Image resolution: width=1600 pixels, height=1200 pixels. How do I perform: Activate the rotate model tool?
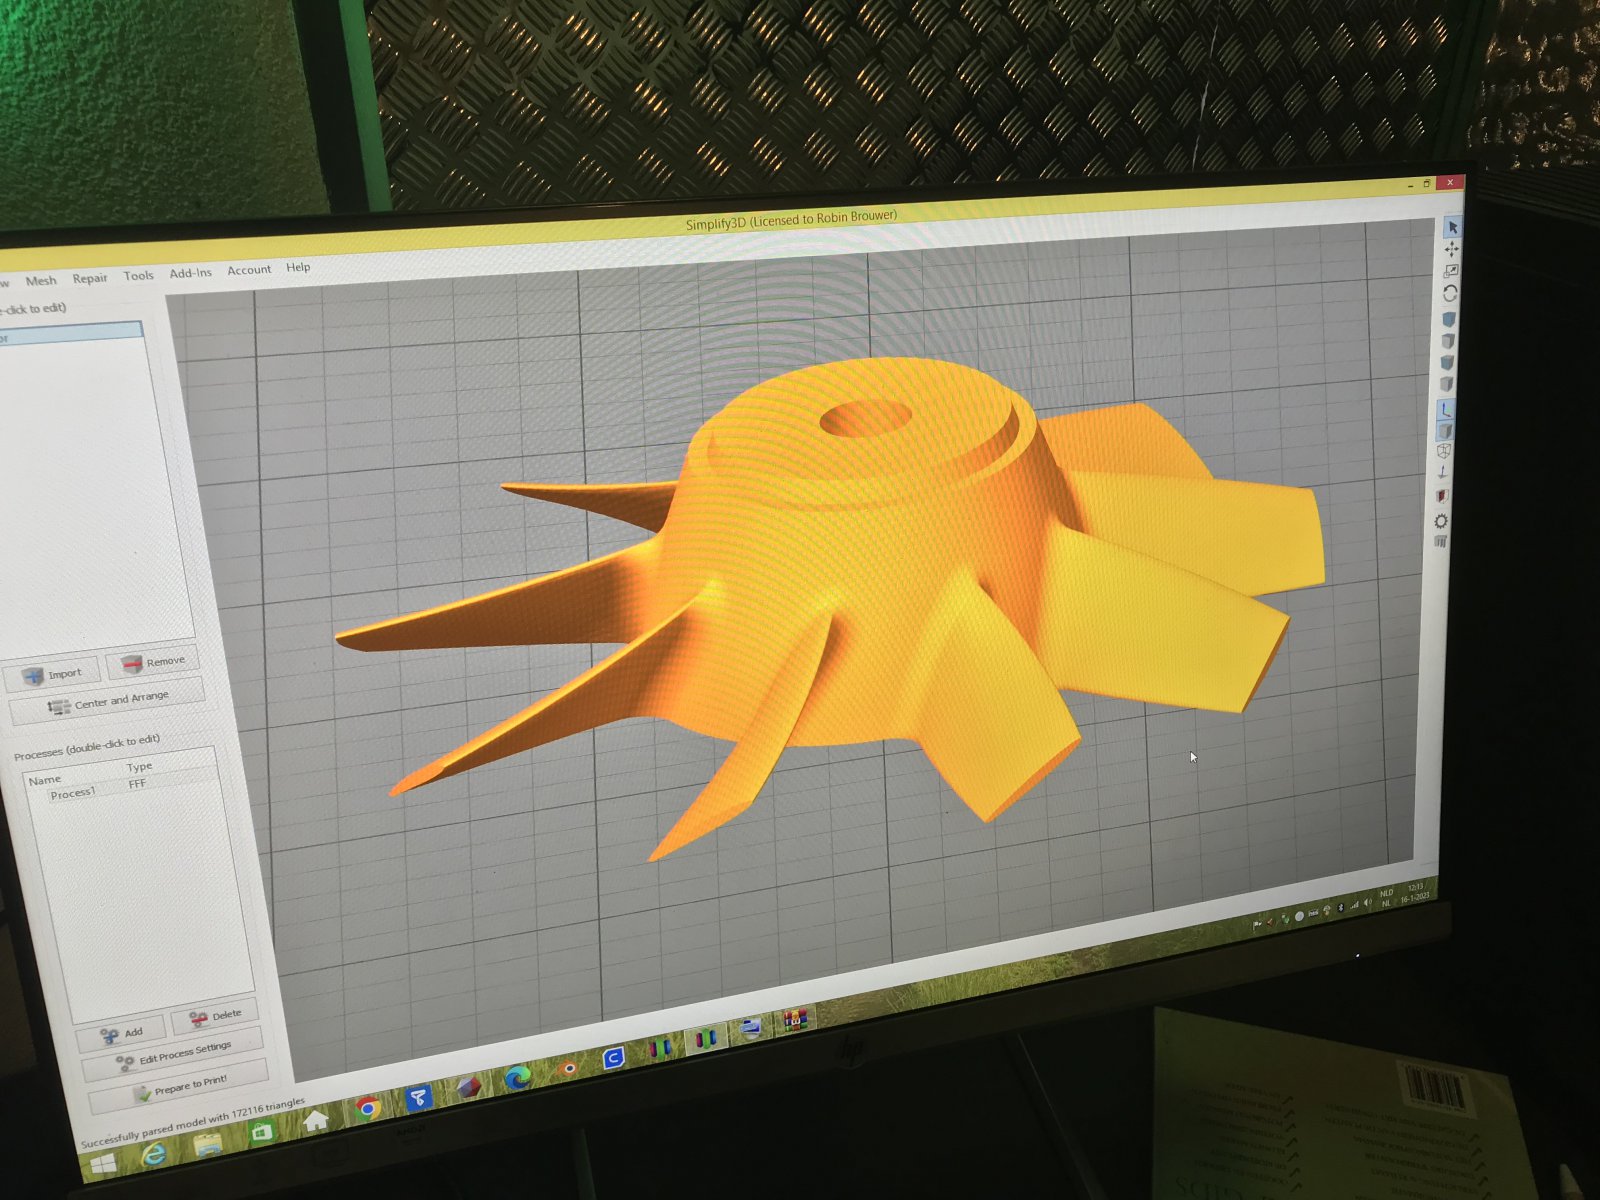(1450, 293)
